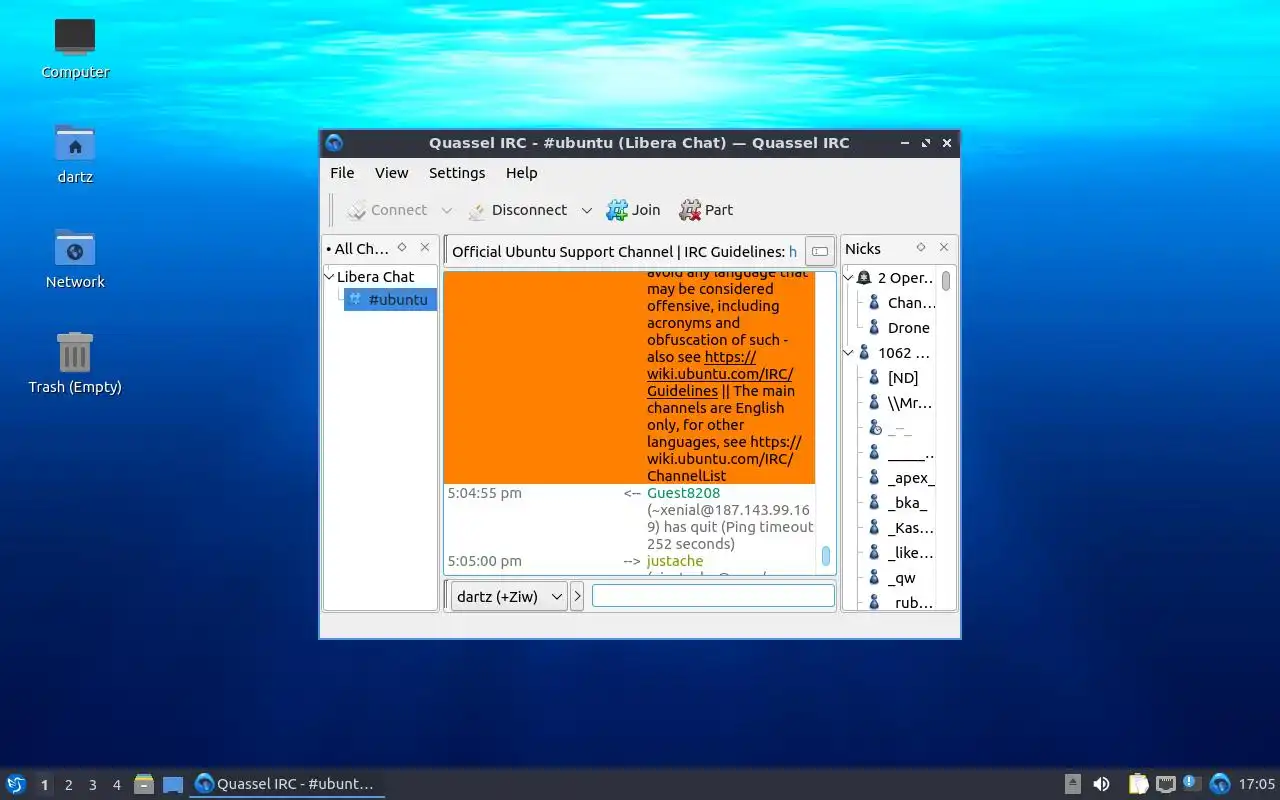The image size is (1280, 800).
Task: Click the nick list scrollbar handle
Action: click(946, 281)
